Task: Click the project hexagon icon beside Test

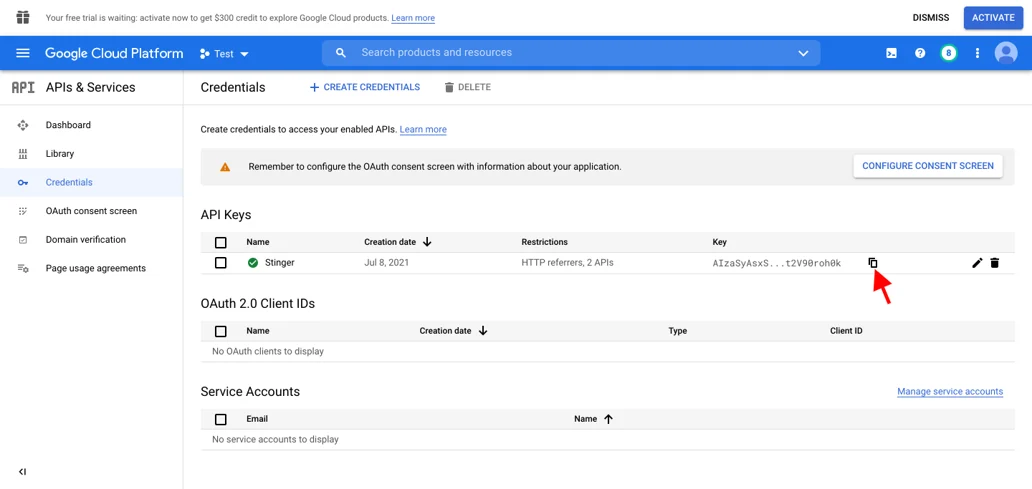Action: point(205,54)
